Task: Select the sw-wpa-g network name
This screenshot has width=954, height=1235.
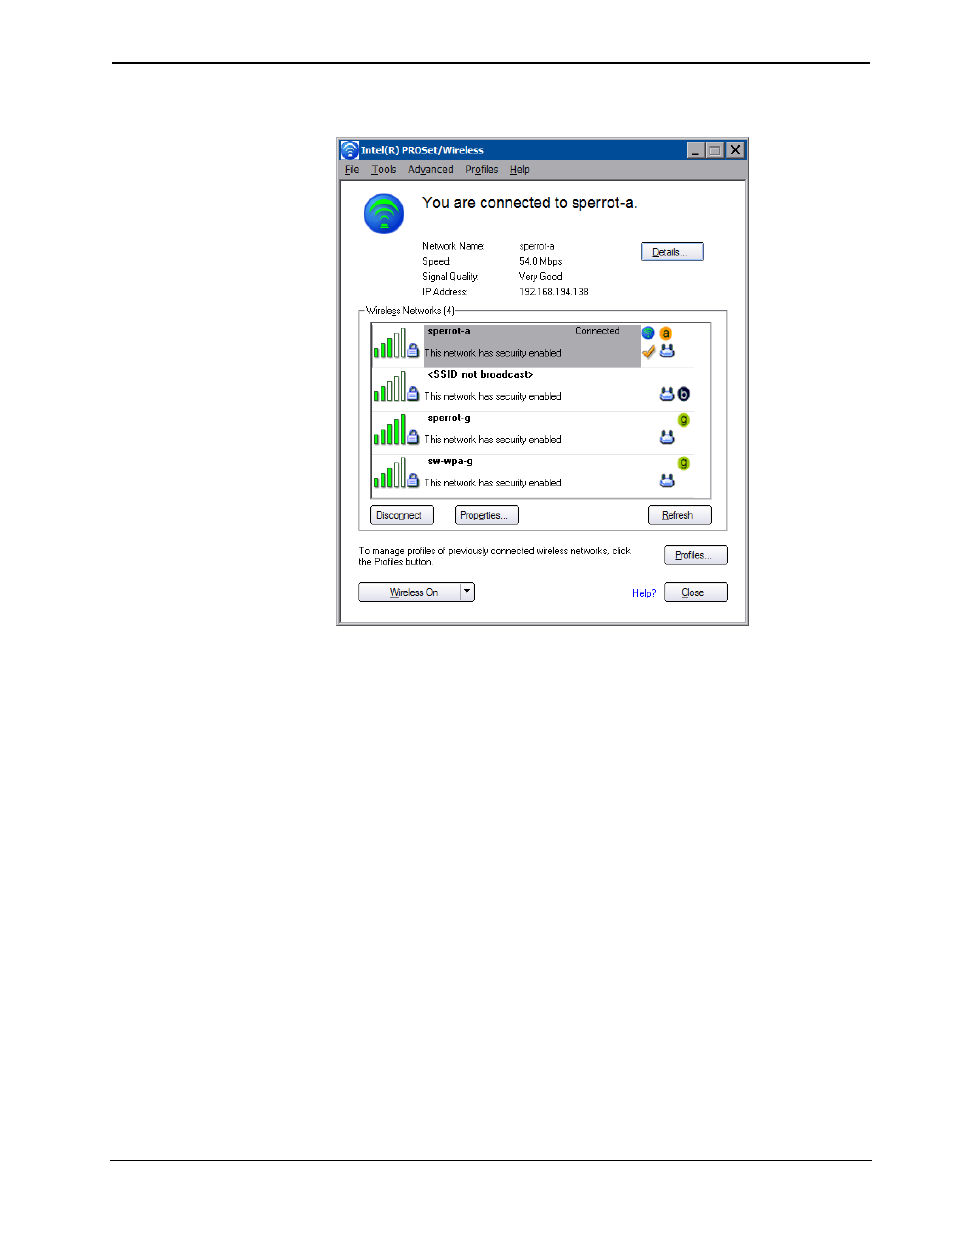Action: 450,461
